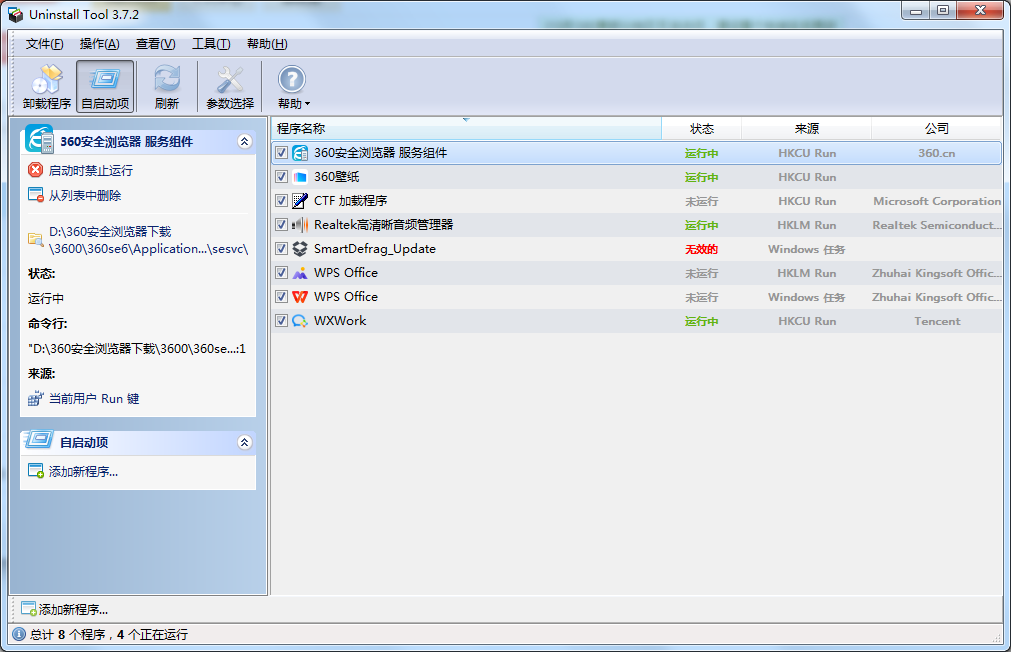This screenshot has height=652, width=1011.
Task: Collapse the 360安全浏览器 服务组件 details panel
Action: 244,141
